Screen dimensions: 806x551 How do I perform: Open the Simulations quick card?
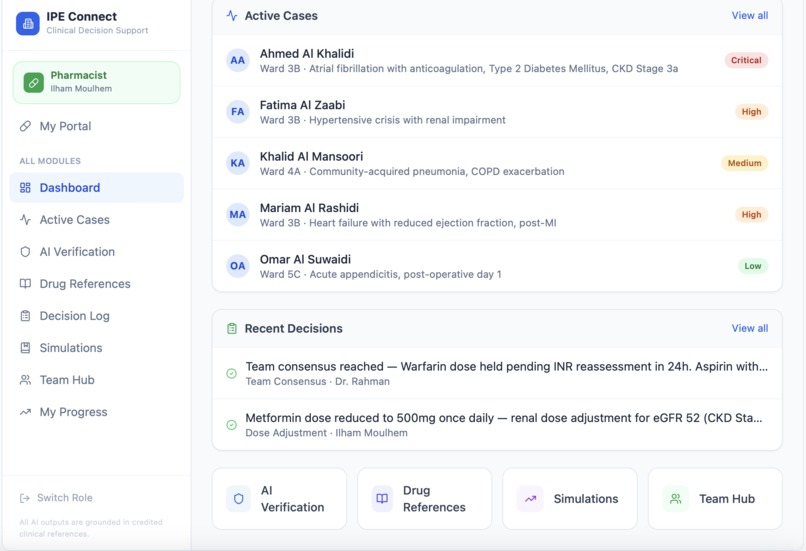tap(570, 499)
